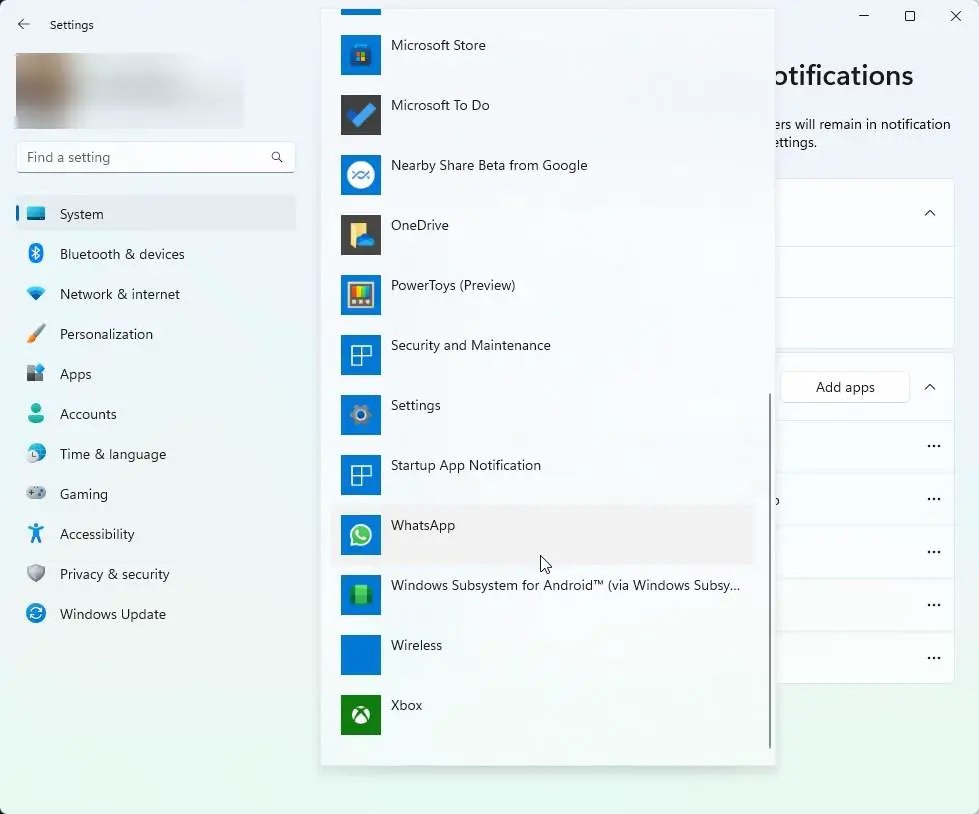Click the Accounts person icon
Viewport: 979px width, 814px height.
(x=36, y=413)
